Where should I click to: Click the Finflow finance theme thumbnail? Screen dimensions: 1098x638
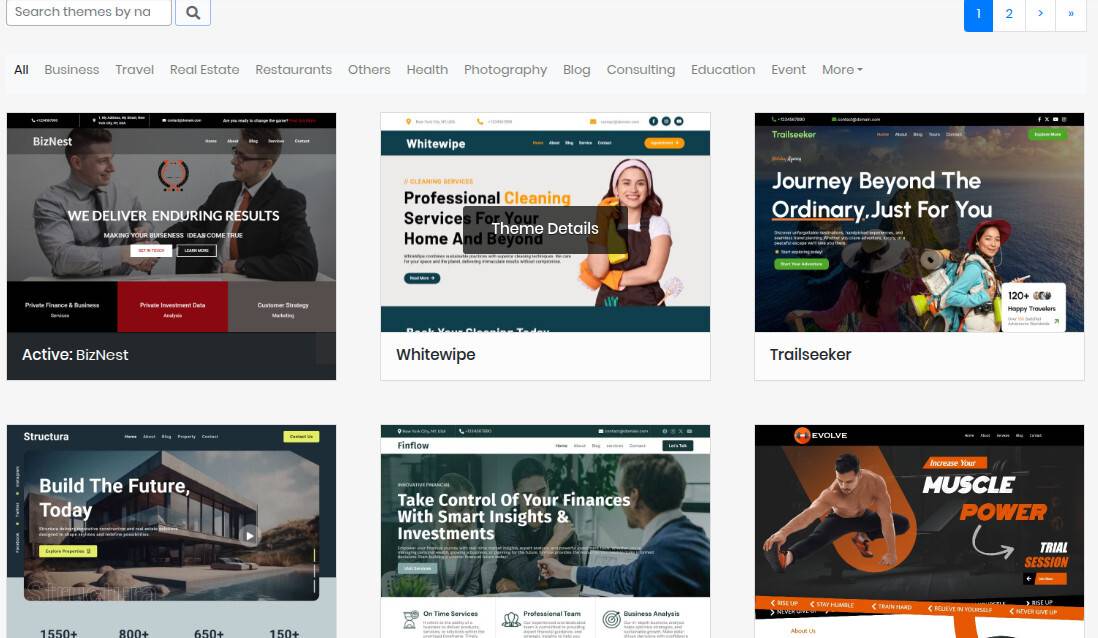[545, 530]
